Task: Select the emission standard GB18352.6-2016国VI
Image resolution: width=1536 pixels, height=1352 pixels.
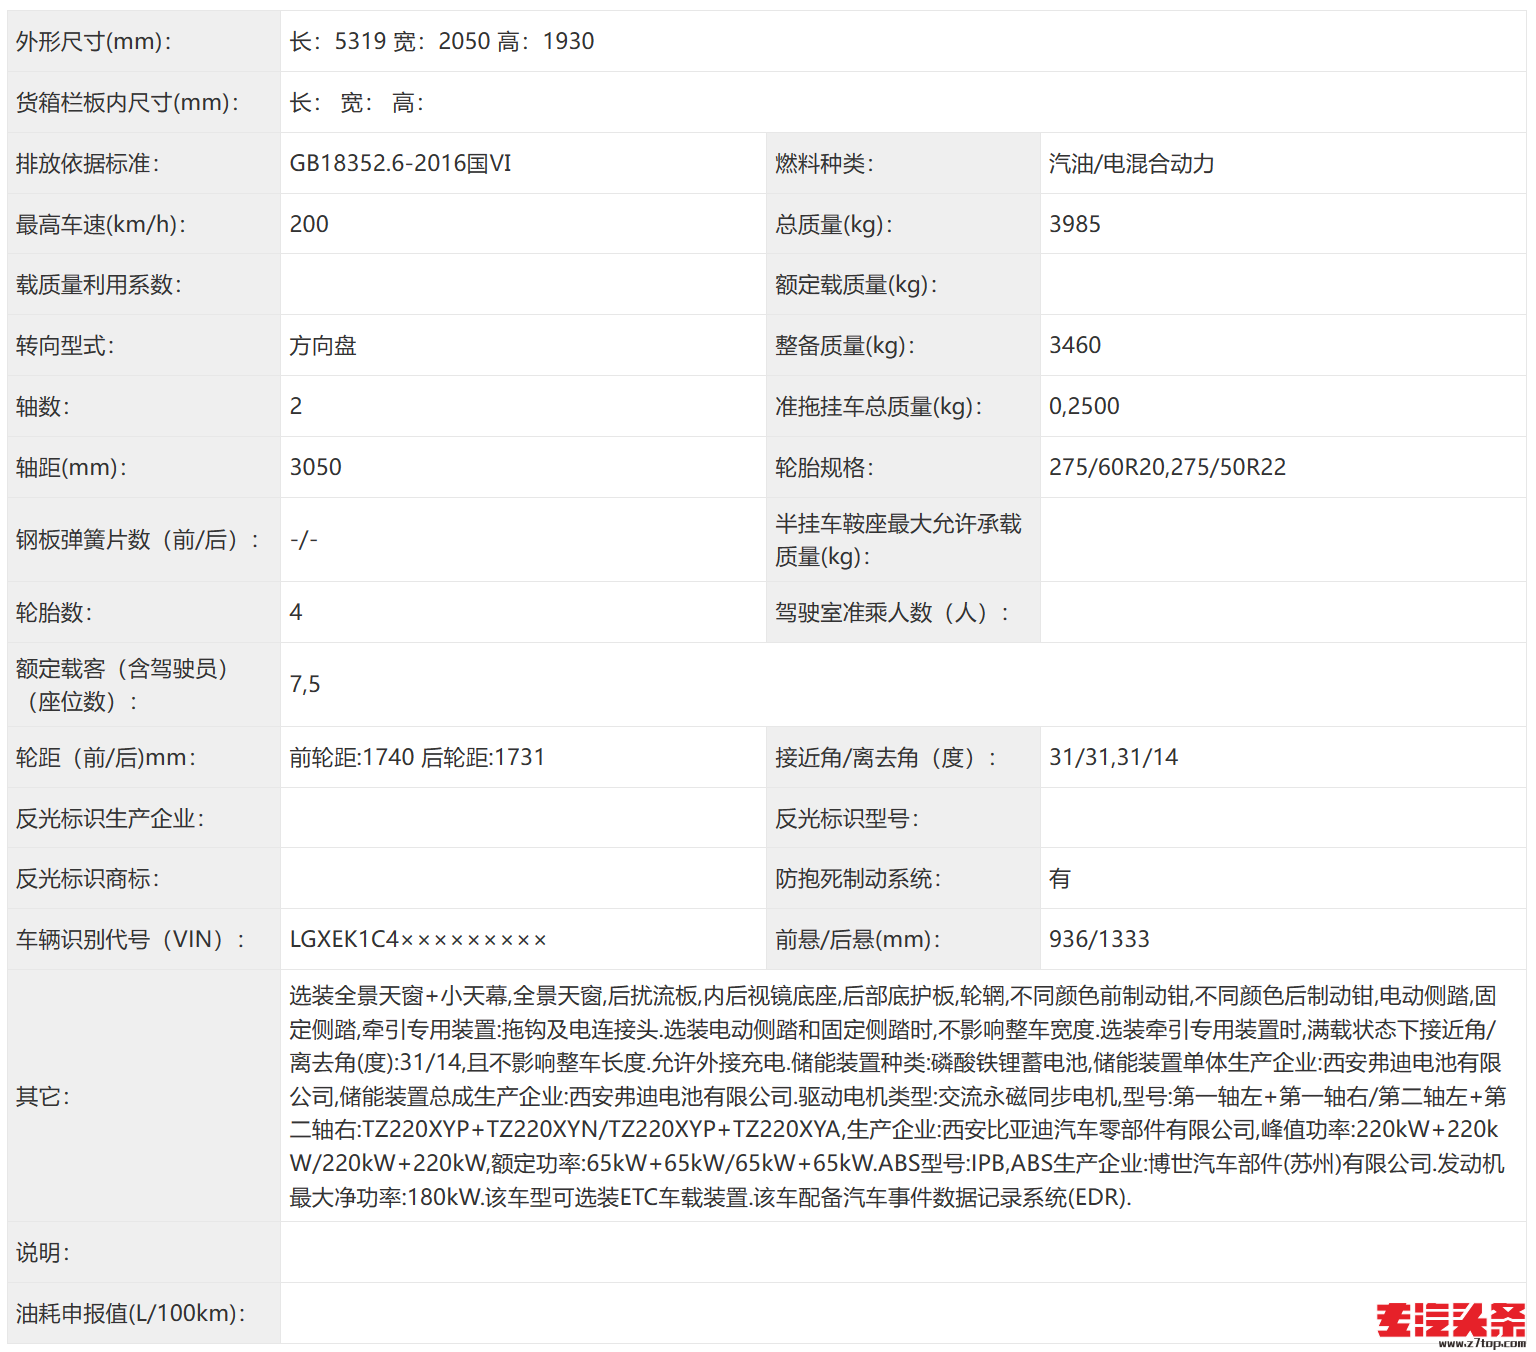Action: coord(400,163)
